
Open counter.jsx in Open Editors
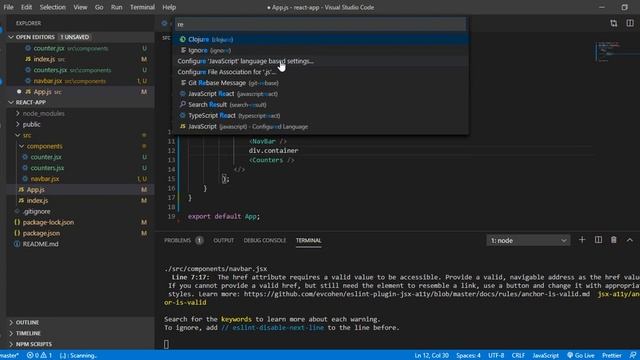tap(80, 48)
